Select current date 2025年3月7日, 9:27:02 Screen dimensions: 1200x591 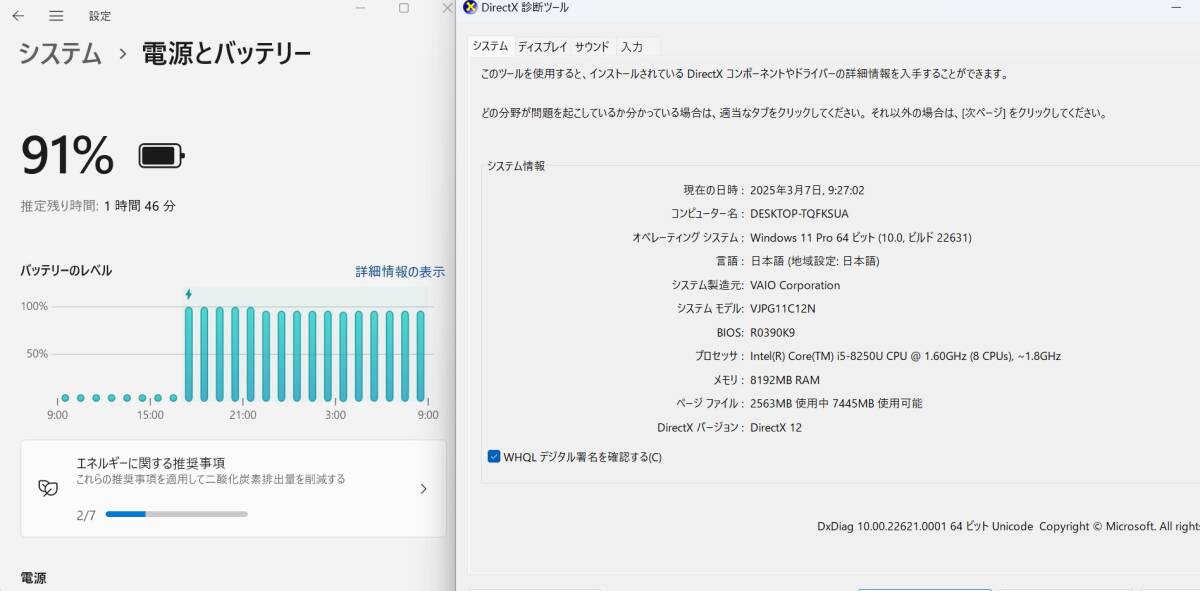tap(807, 190)
